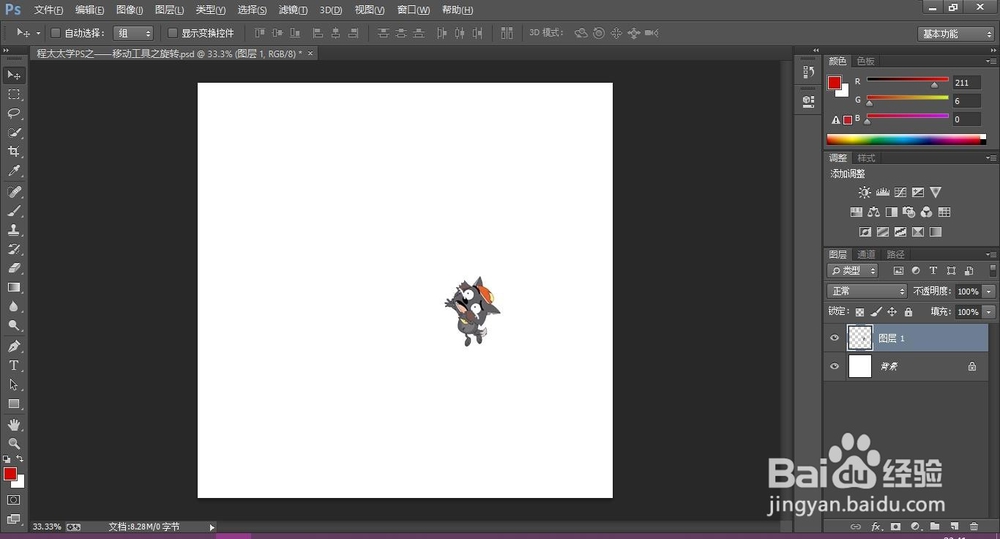The height and width of the screenshot is (539, 1000).
Task: Select the Zoom tool
Action: pyautogui.click(x=13, y=443)
